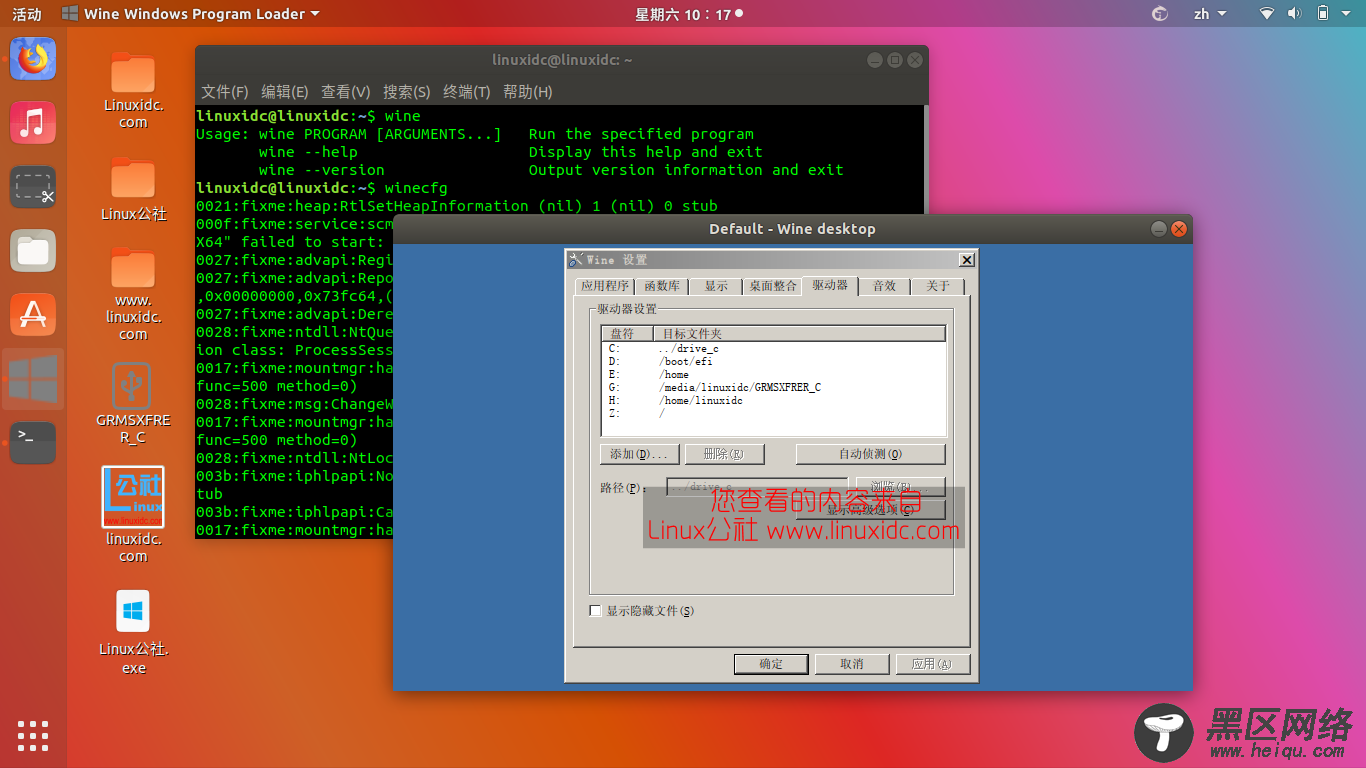Open the GRMSXFRER_C USB drive icon
The image size is (1366, 768).
(133, 403)
